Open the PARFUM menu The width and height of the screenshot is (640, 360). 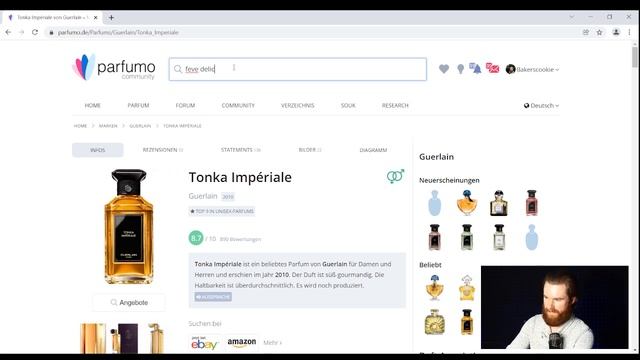click(x=138, y=105)
